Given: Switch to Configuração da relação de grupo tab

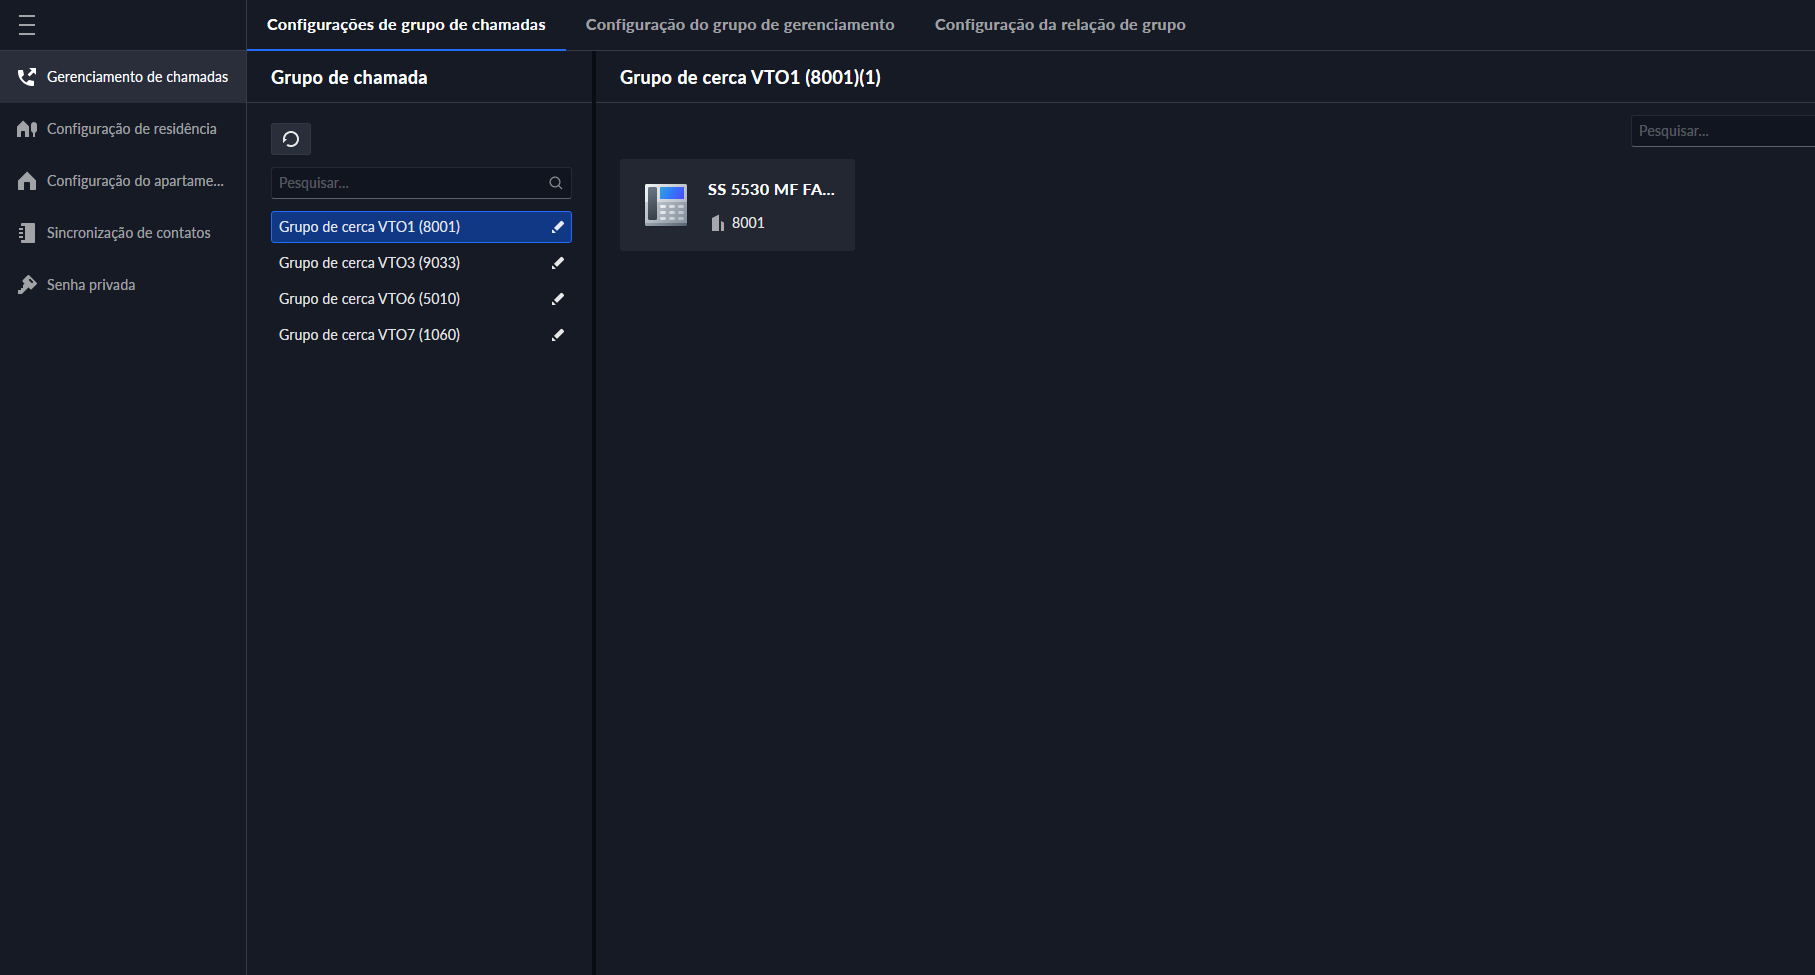Looking at the screenshot, I should [x=1060, y=25].
